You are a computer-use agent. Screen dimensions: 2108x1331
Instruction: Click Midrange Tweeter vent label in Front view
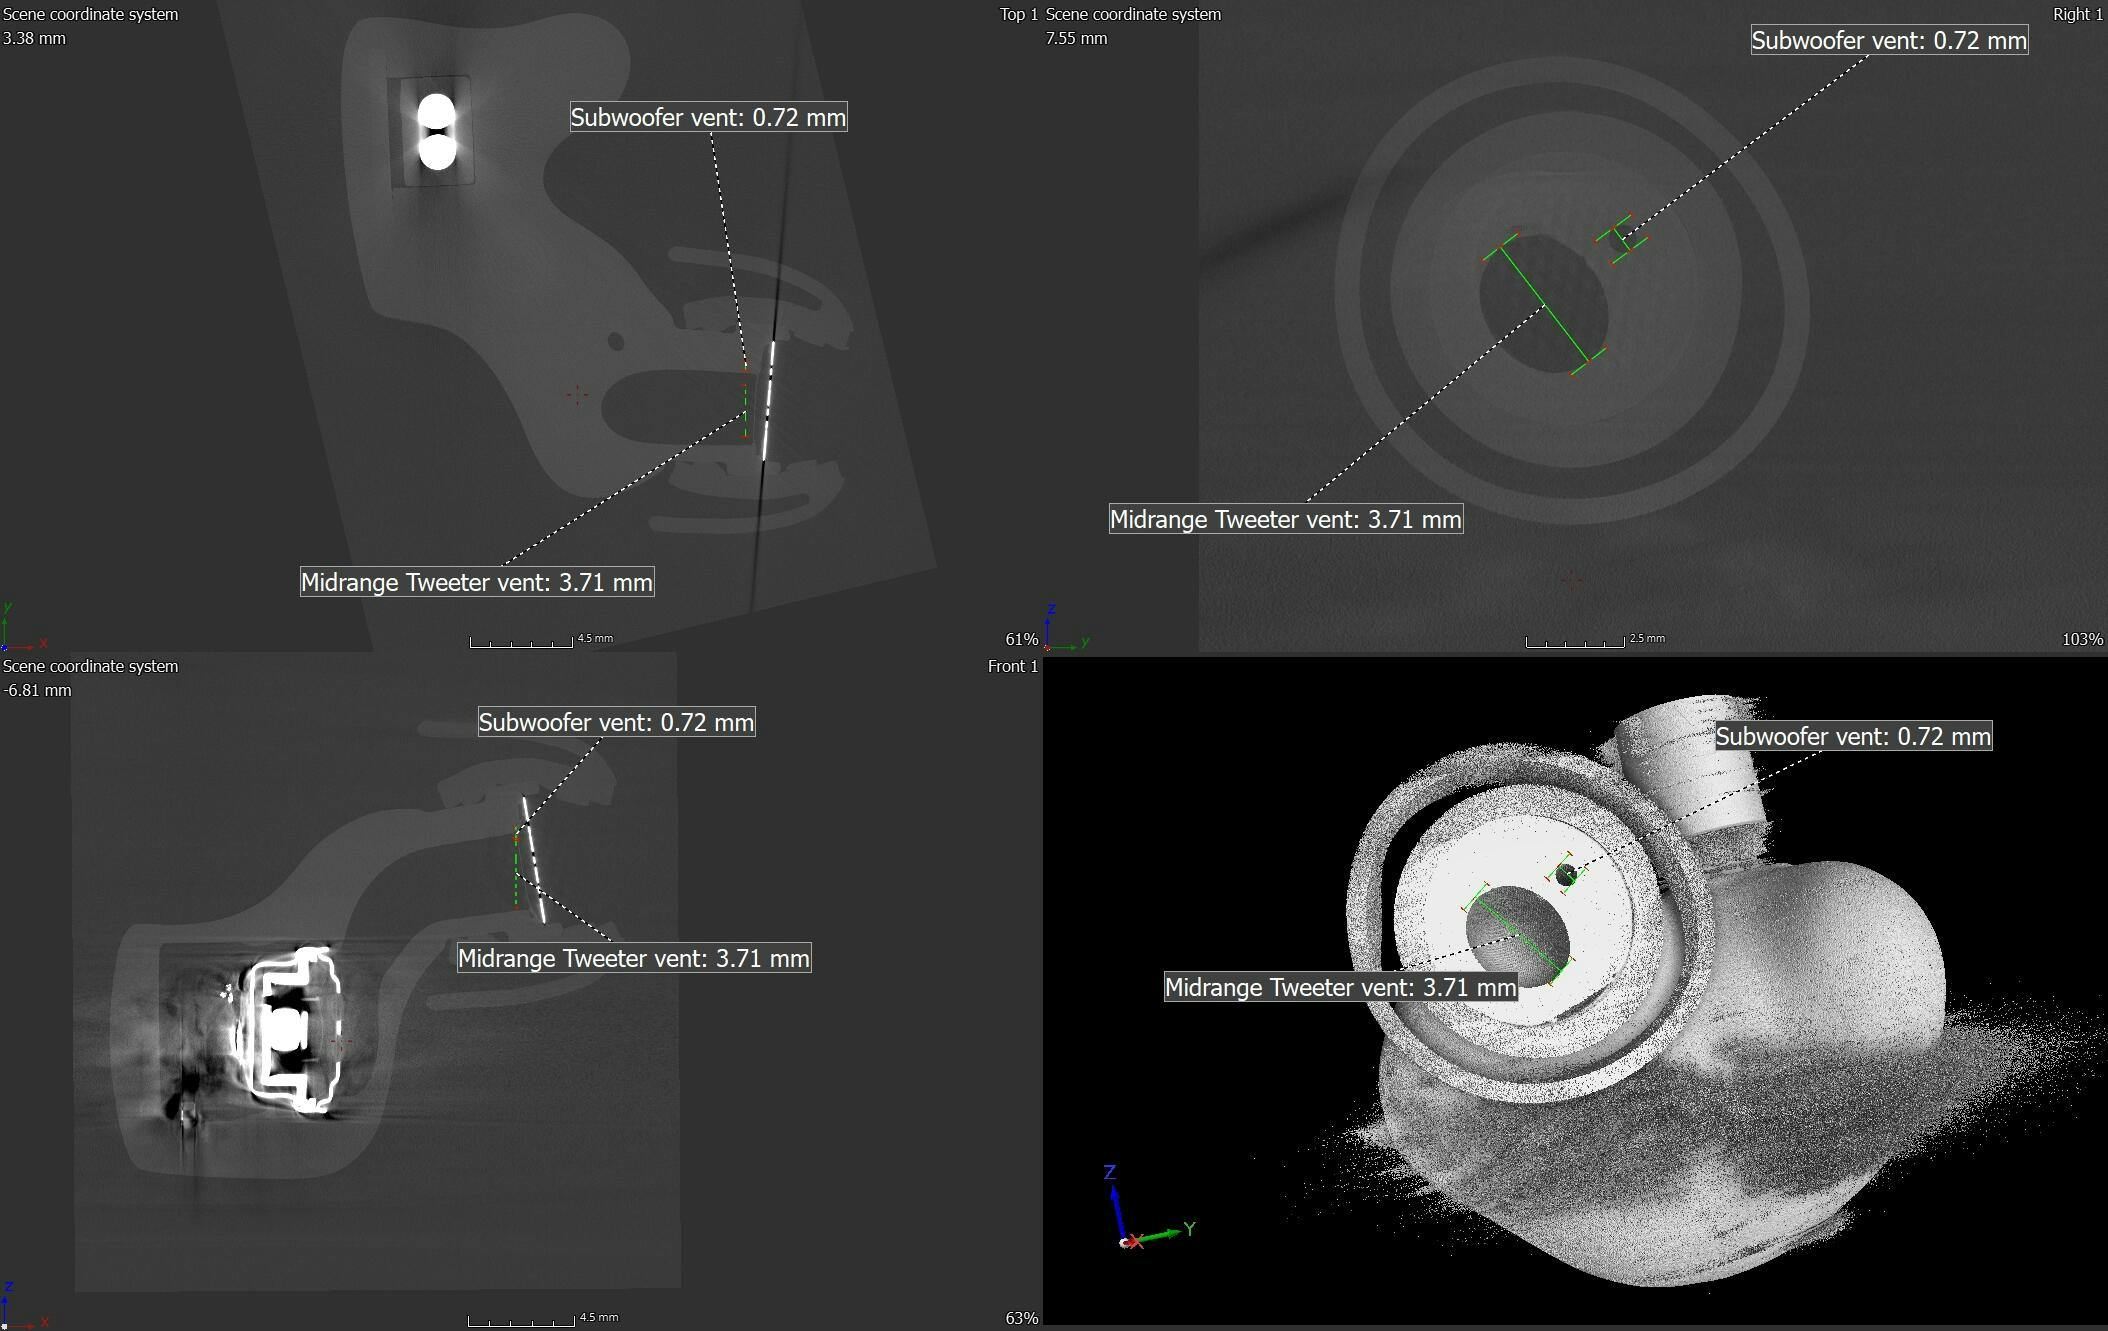[x=634, y=958]
